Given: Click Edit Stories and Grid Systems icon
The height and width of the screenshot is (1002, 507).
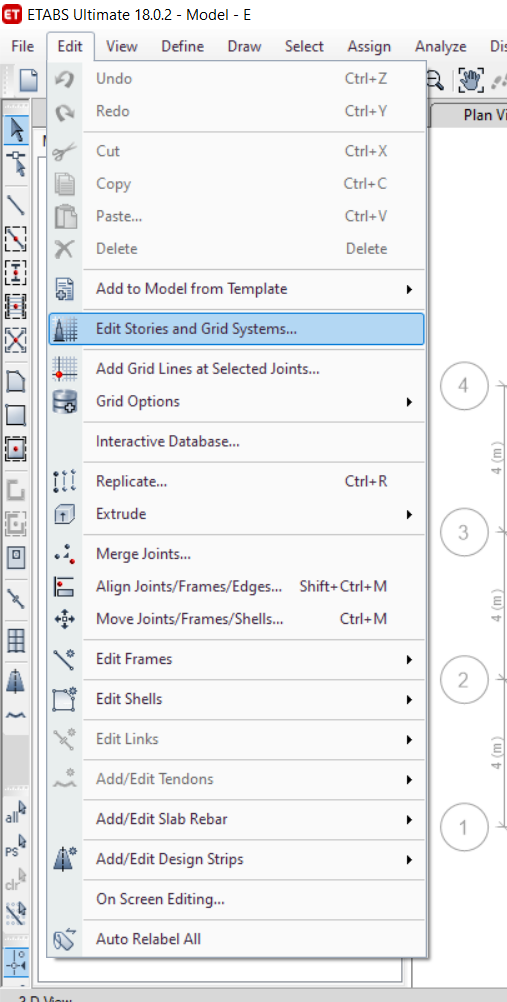Looking at the screenshot, I should (x=66, y=329).
